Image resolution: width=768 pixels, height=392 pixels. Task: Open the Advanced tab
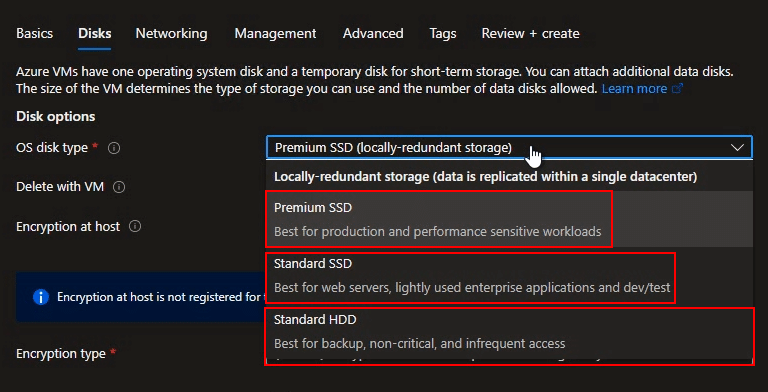[373, 33]
